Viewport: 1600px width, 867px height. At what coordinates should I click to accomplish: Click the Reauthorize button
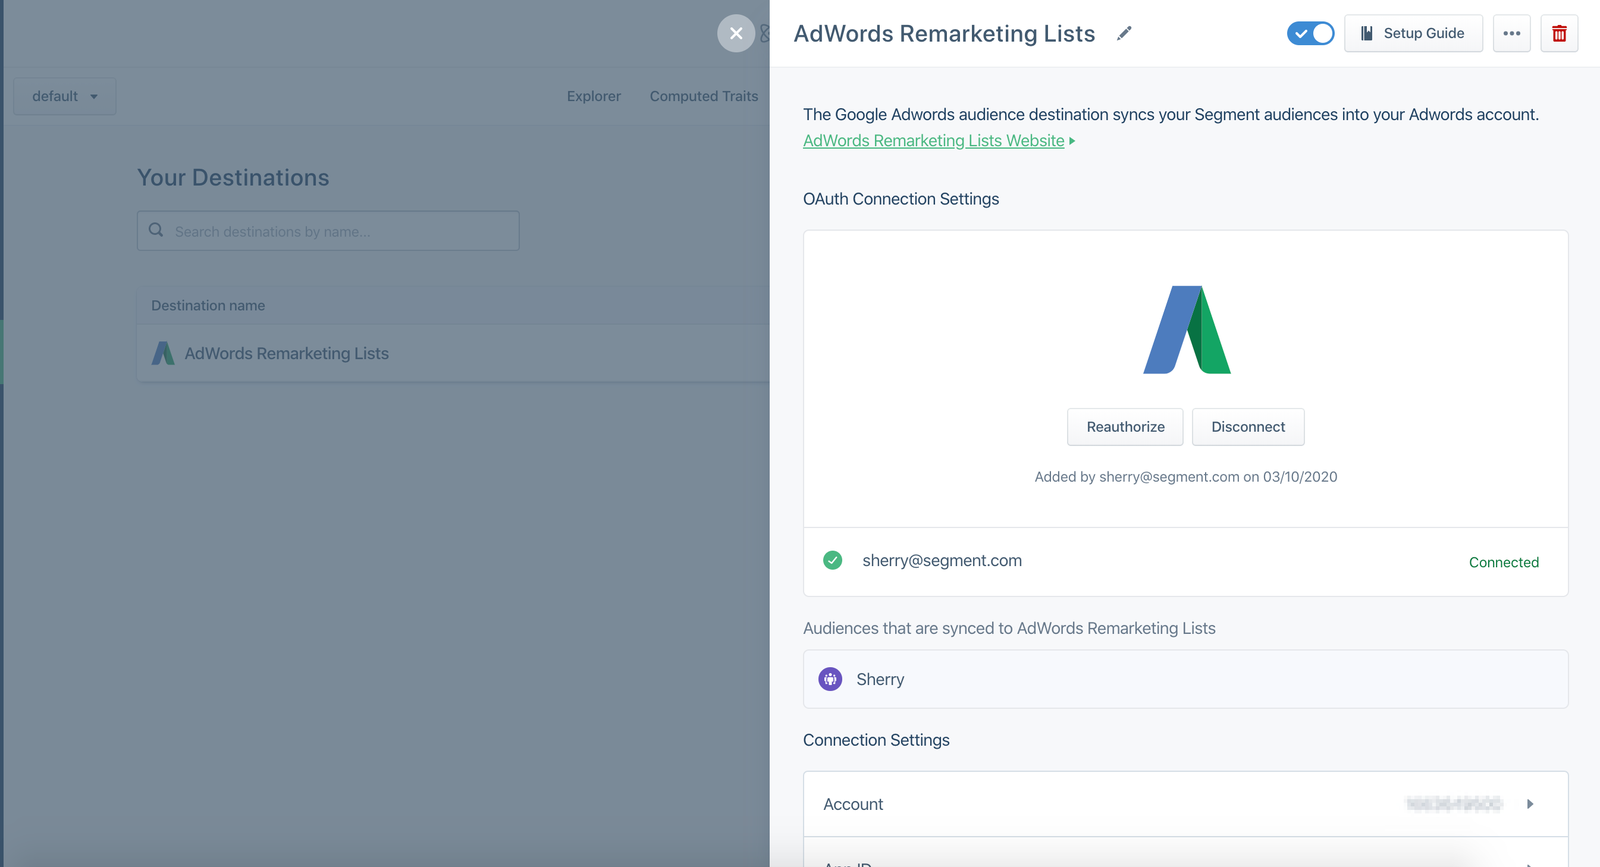click(1125, 427)
